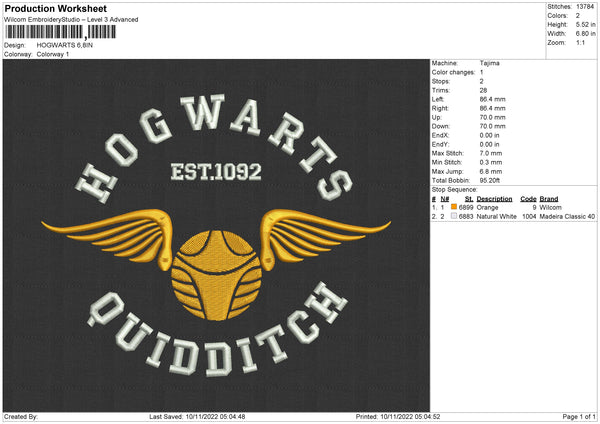
Task: Select the 'Madeira Classic 40' brand cell
Action: (x=567, y=217)
